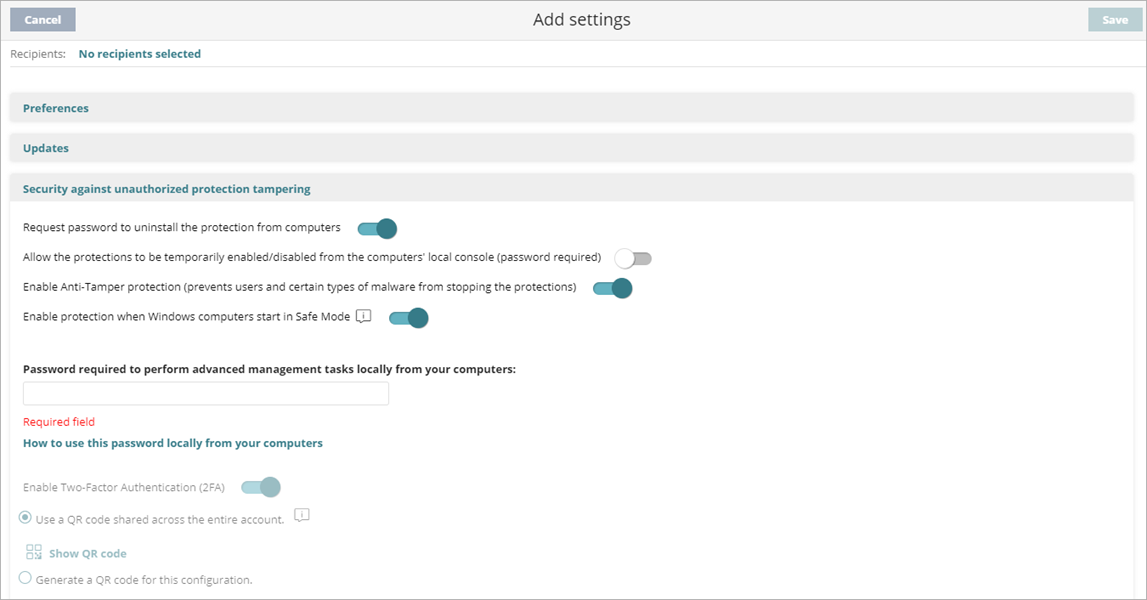The height and width of the screenshot is (600, 1147).
Task: Open the recipients selector via No recipients selected
Action: tap(140, 53)
